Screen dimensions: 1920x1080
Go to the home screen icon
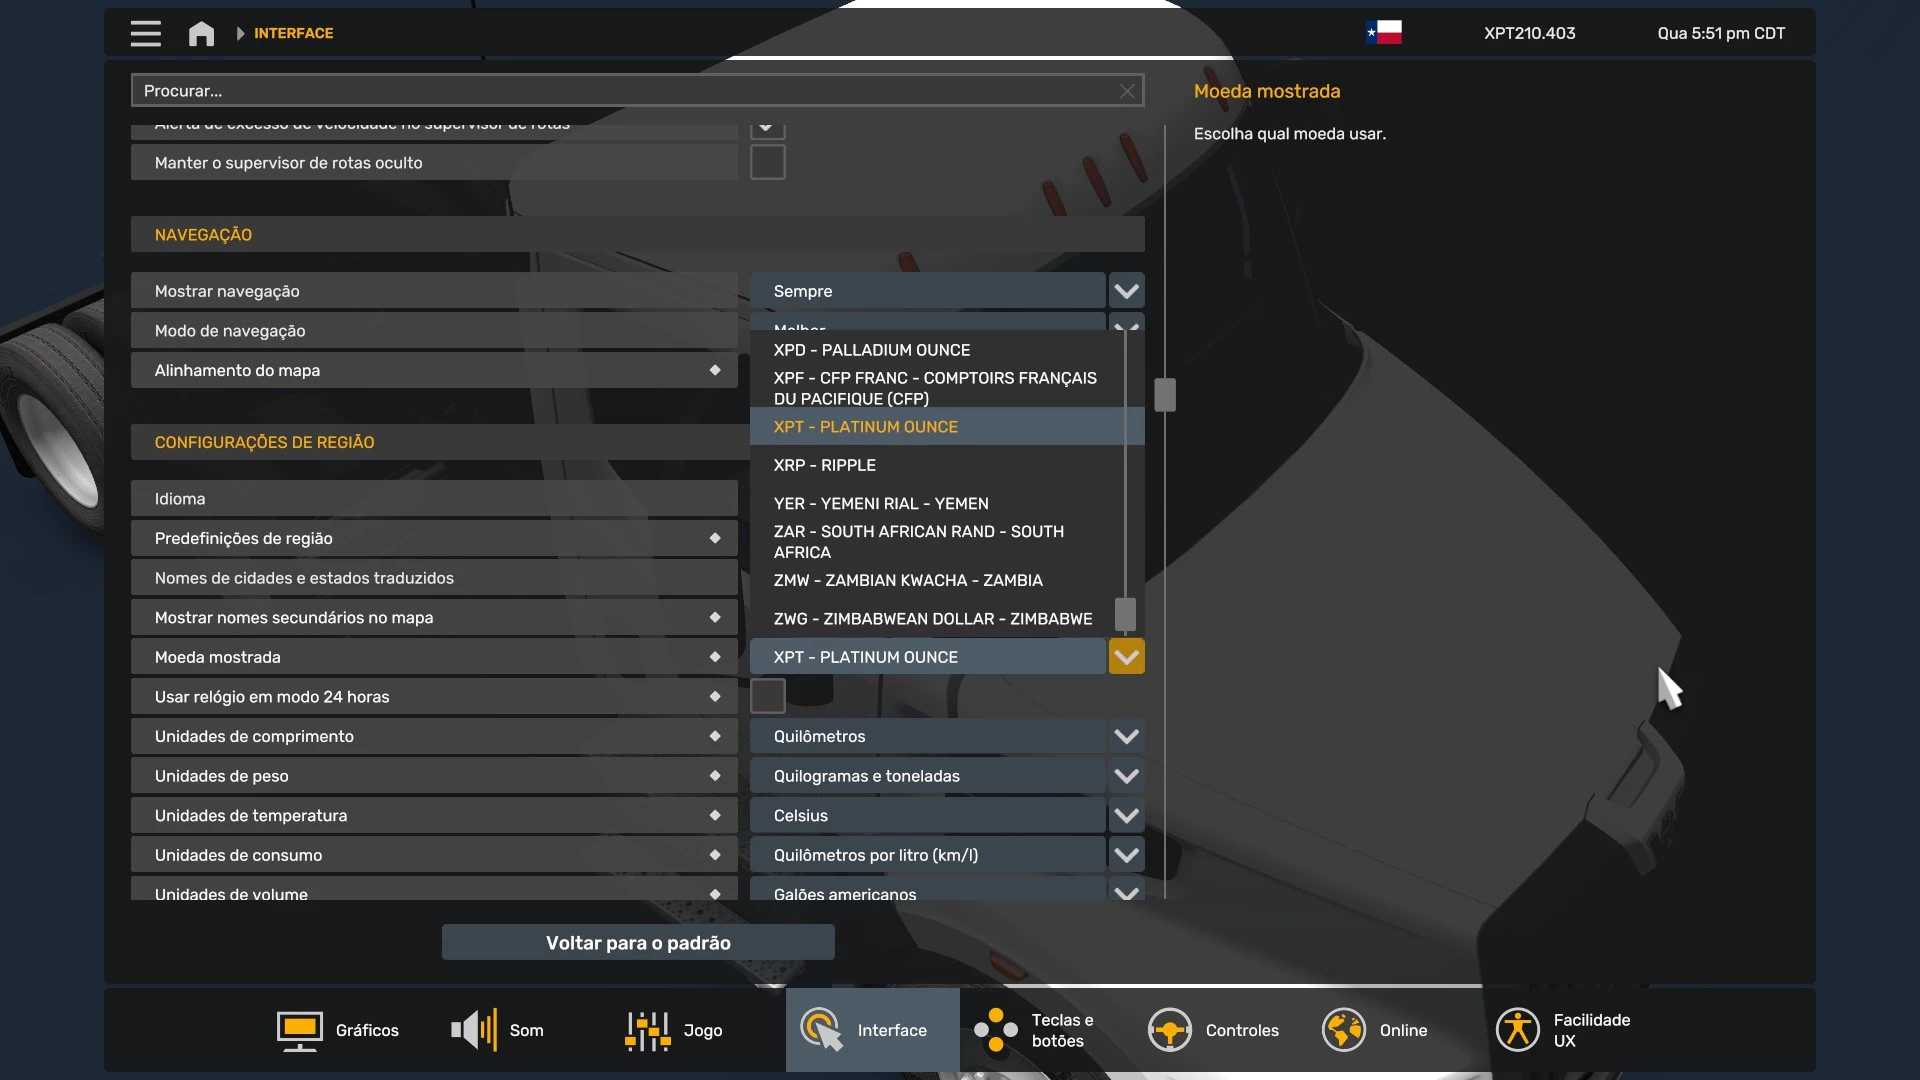[201, 33]
